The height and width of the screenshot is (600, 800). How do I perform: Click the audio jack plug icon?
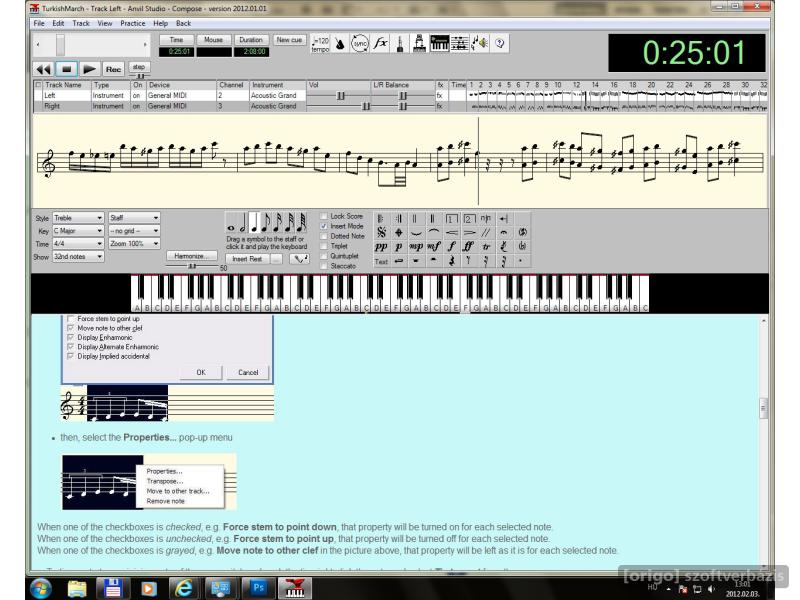[x=400, y=44]
